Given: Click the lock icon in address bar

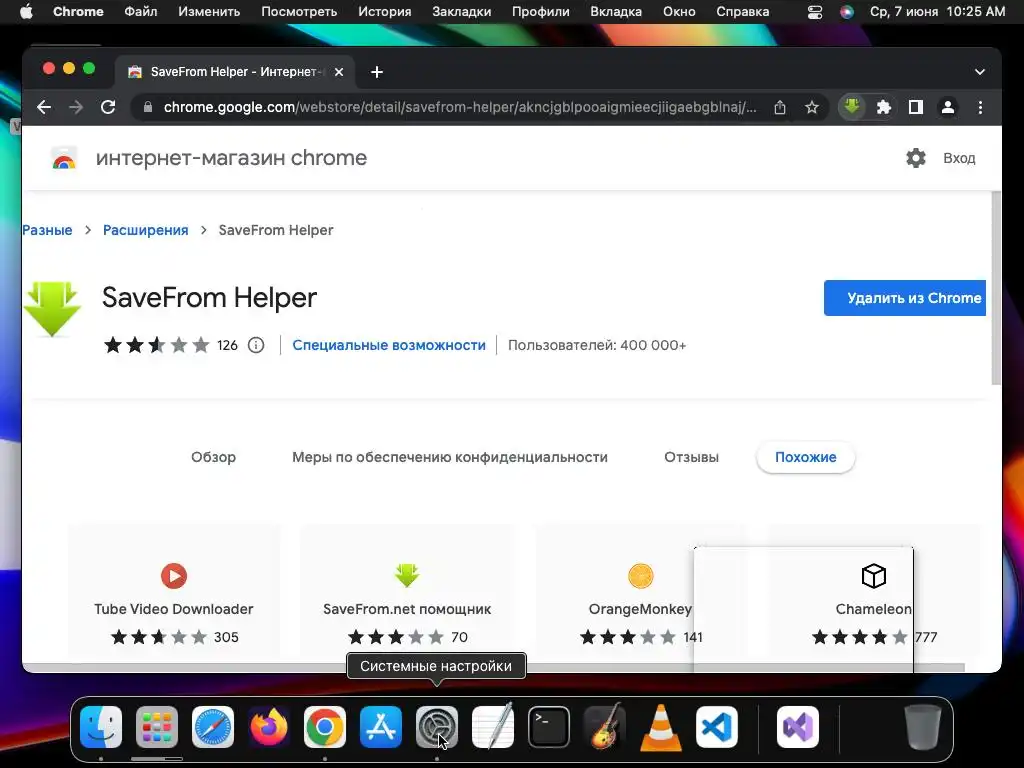Looking at the screenshot, I should point(148,107).
